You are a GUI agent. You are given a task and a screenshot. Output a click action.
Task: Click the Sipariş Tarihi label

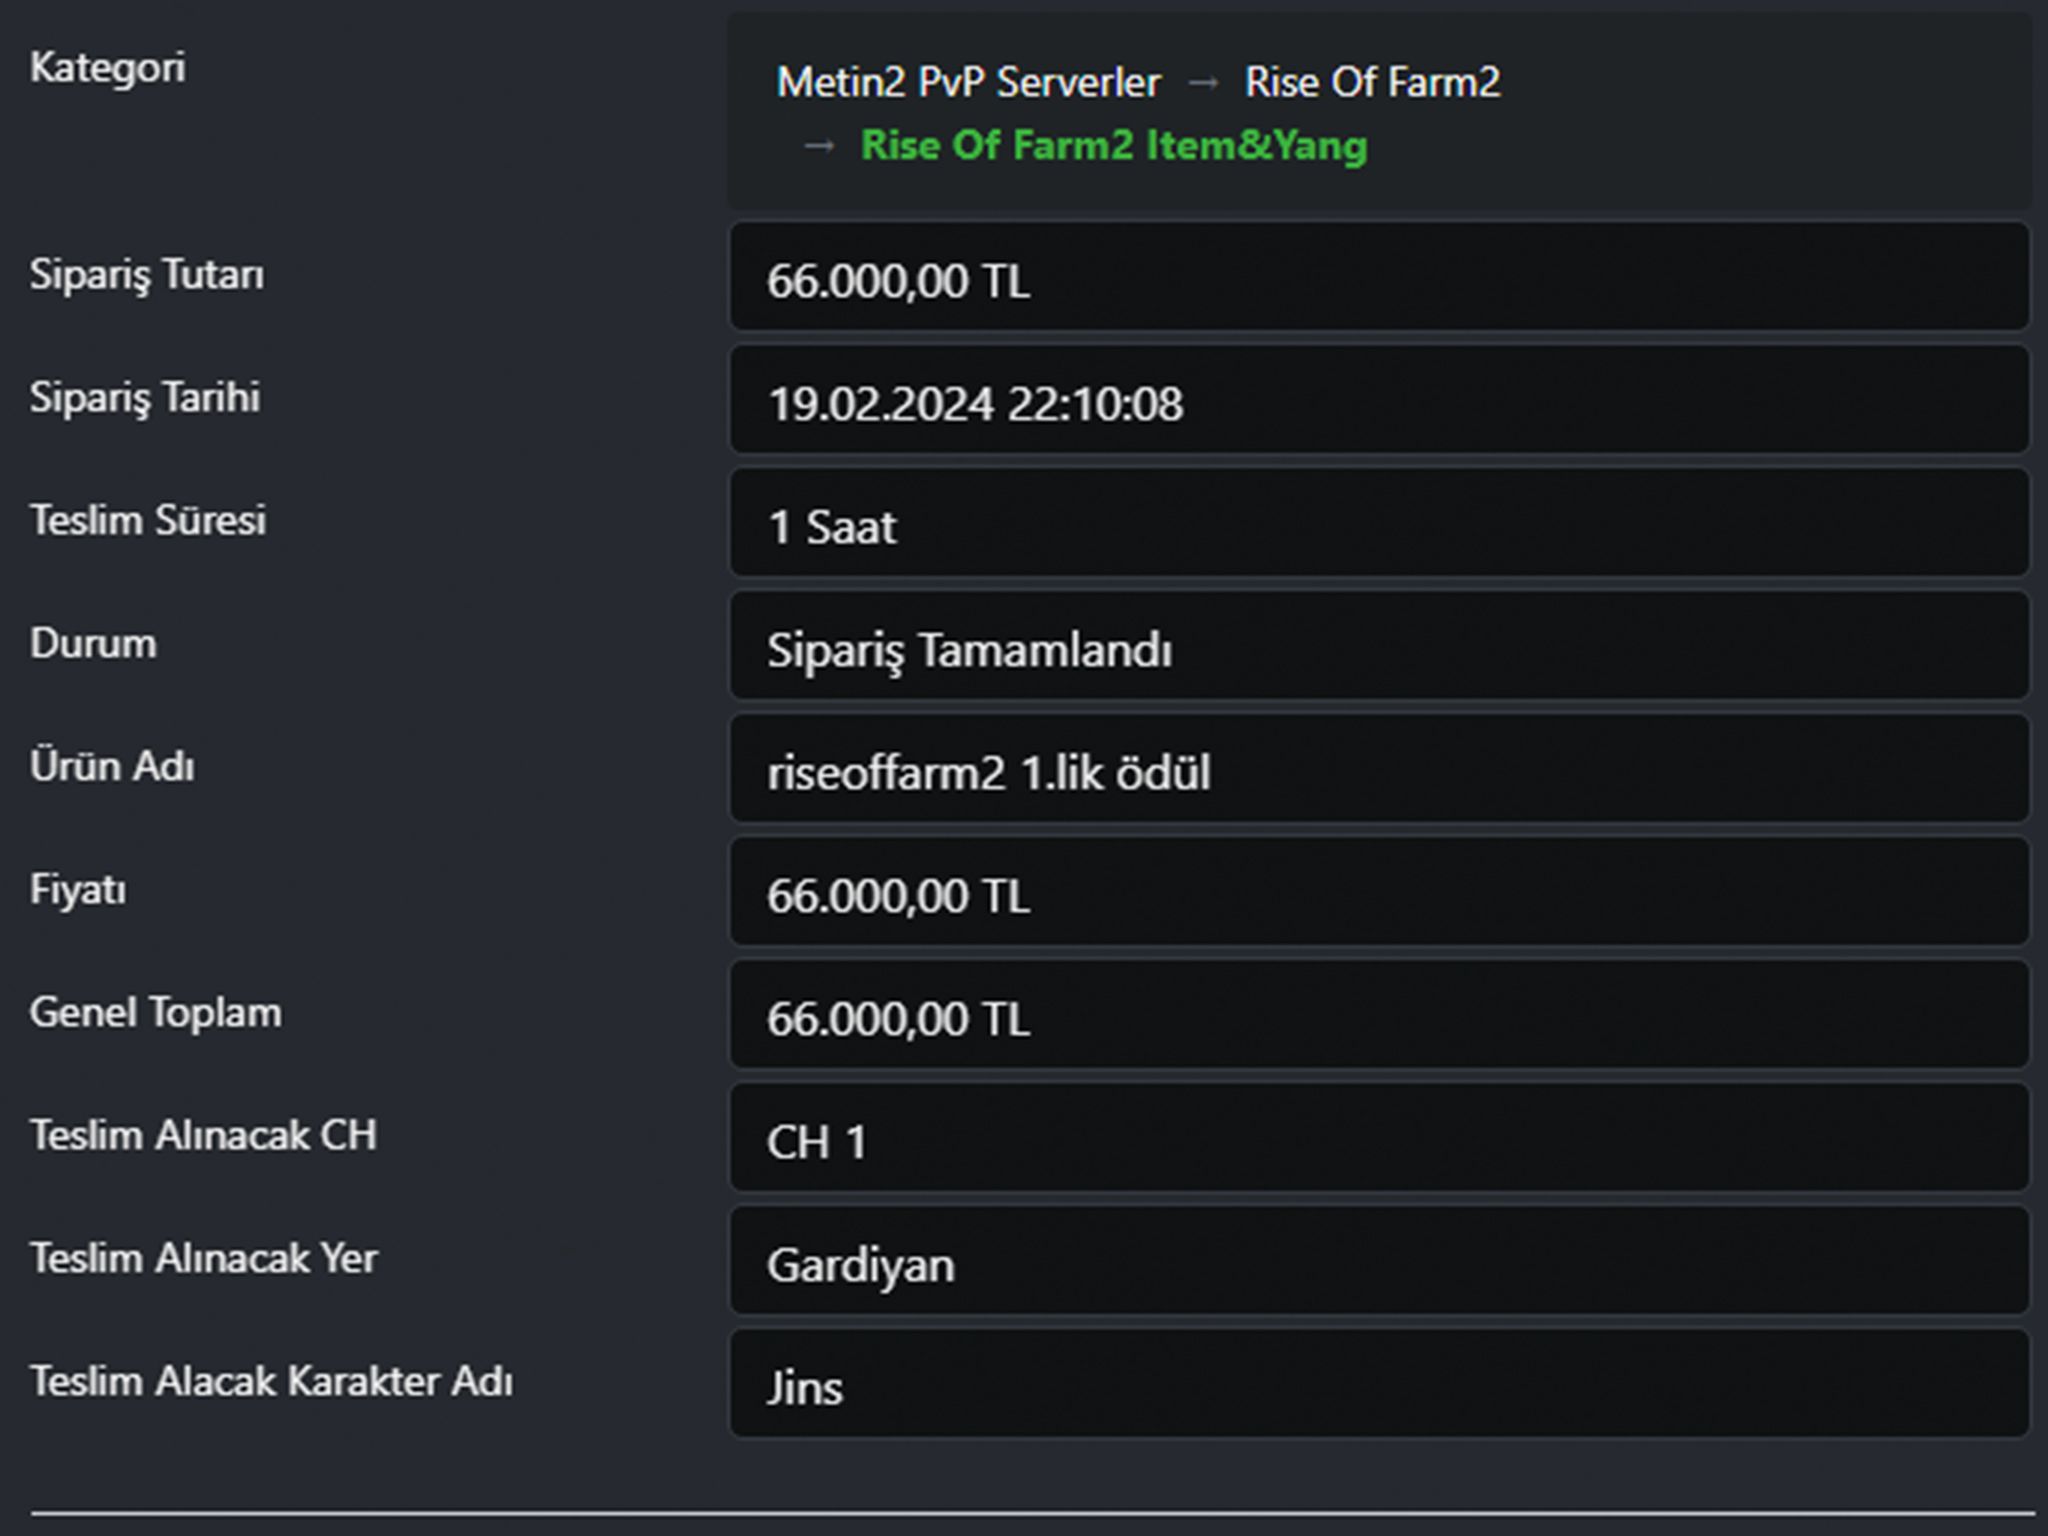point(145,397)
